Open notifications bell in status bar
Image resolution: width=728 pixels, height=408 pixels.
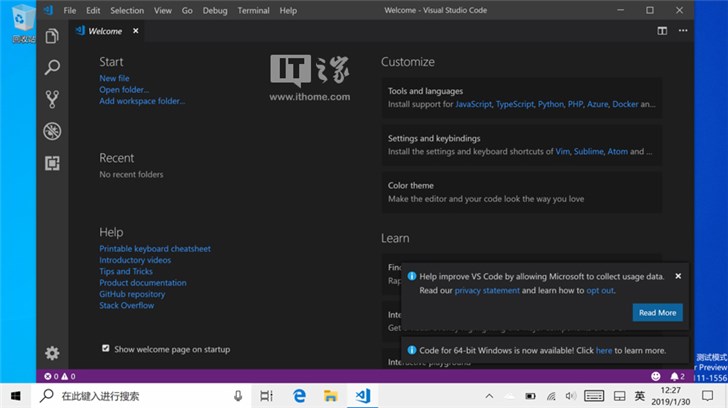677,376
